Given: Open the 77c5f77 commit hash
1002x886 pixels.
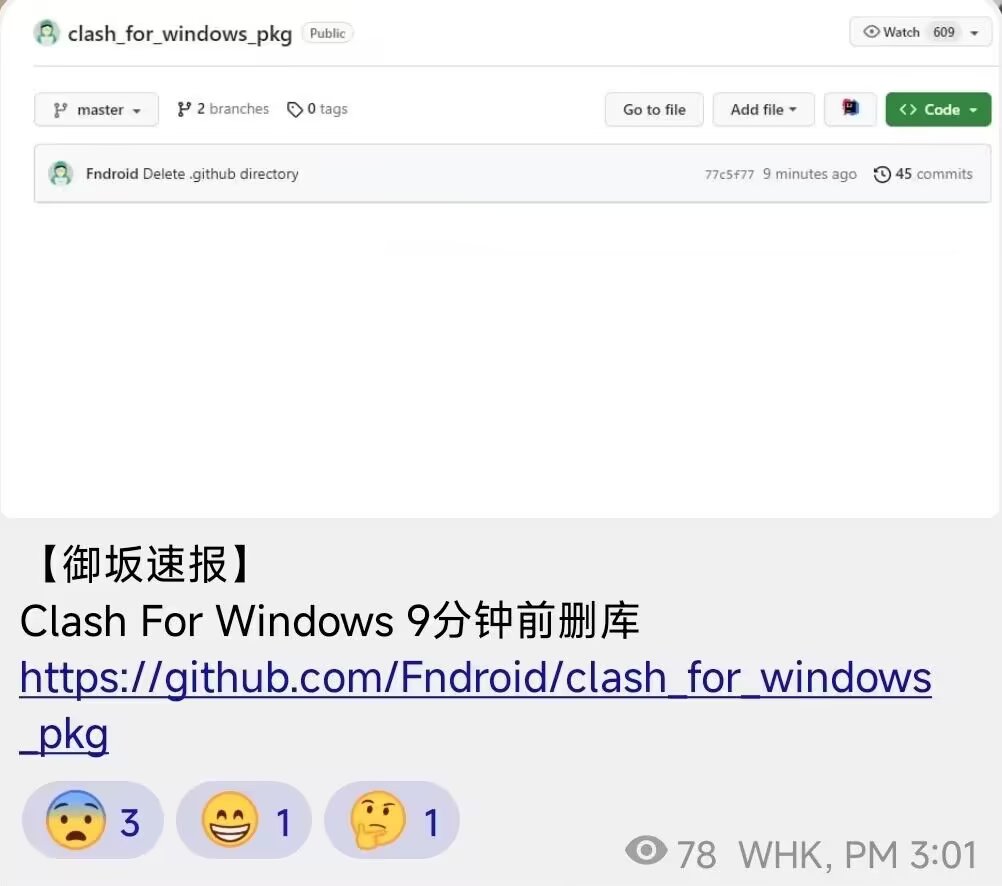Looking at the screenshot, I should [x=729, y=174].
